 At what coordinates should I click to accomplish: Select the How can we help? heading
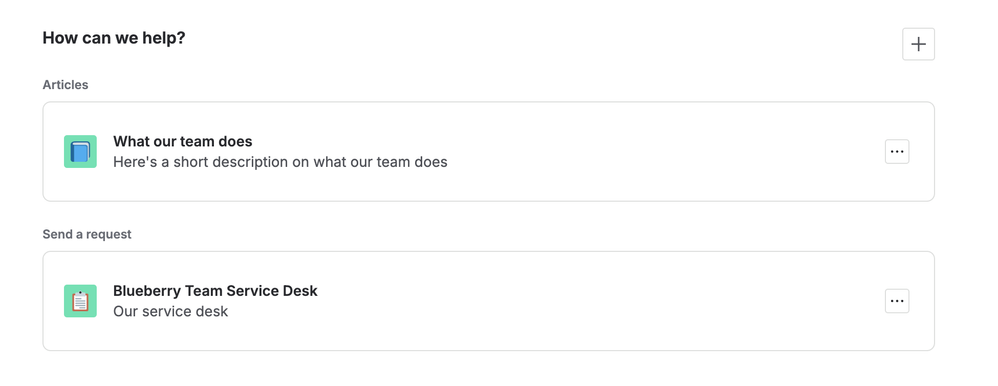coord(114,38)
